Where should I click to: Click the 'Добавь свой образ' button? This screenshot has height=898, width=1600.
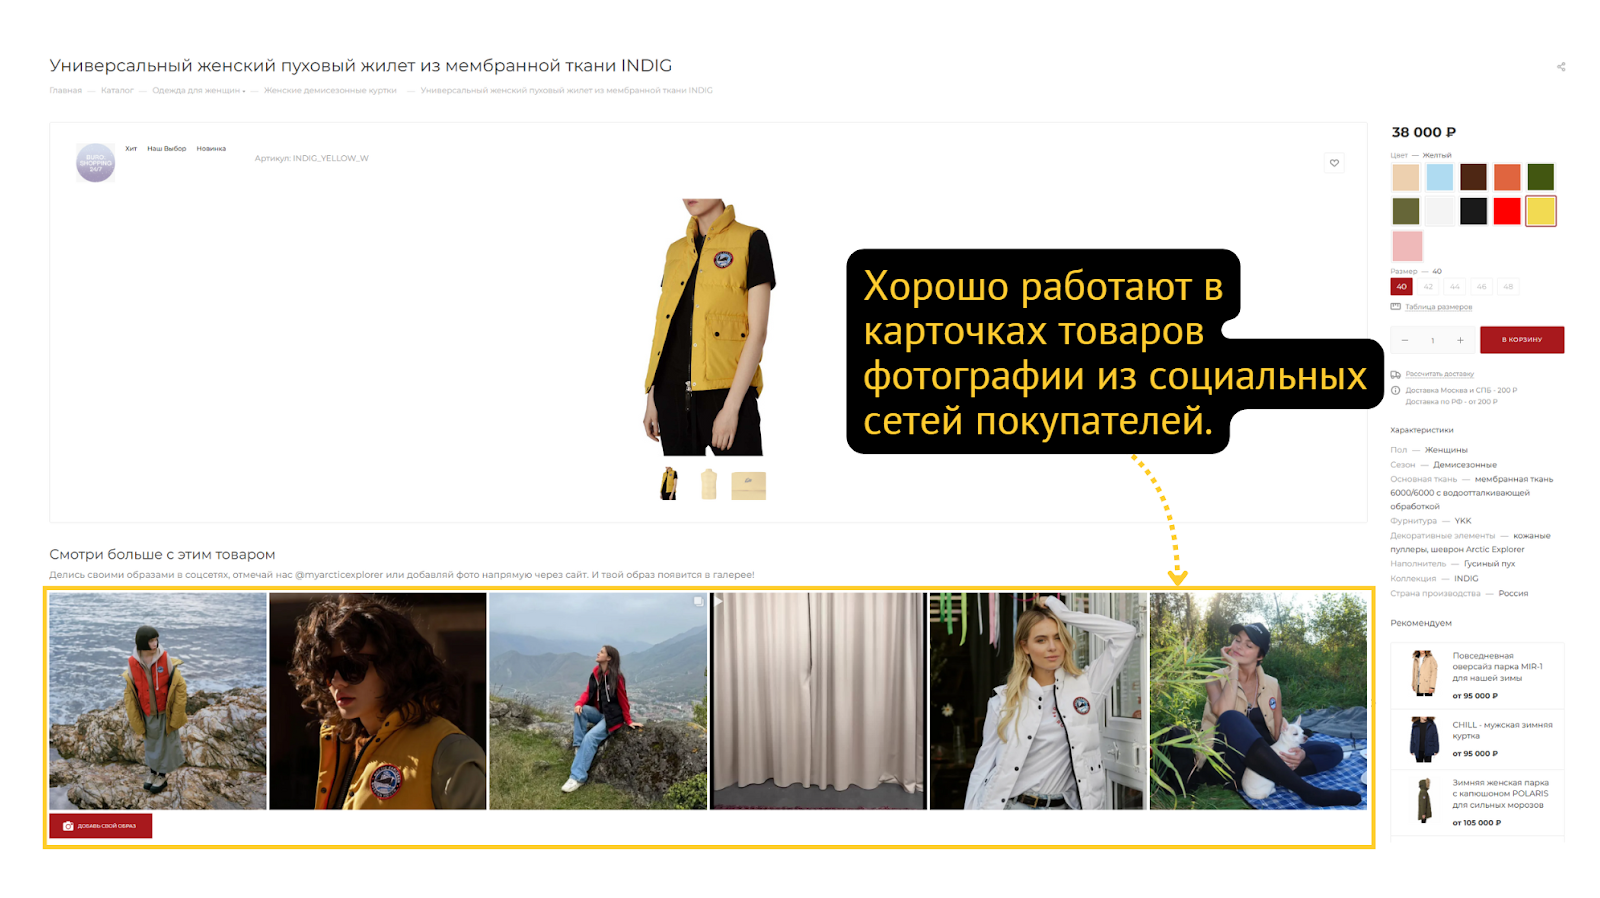click(x=101, y=826)
